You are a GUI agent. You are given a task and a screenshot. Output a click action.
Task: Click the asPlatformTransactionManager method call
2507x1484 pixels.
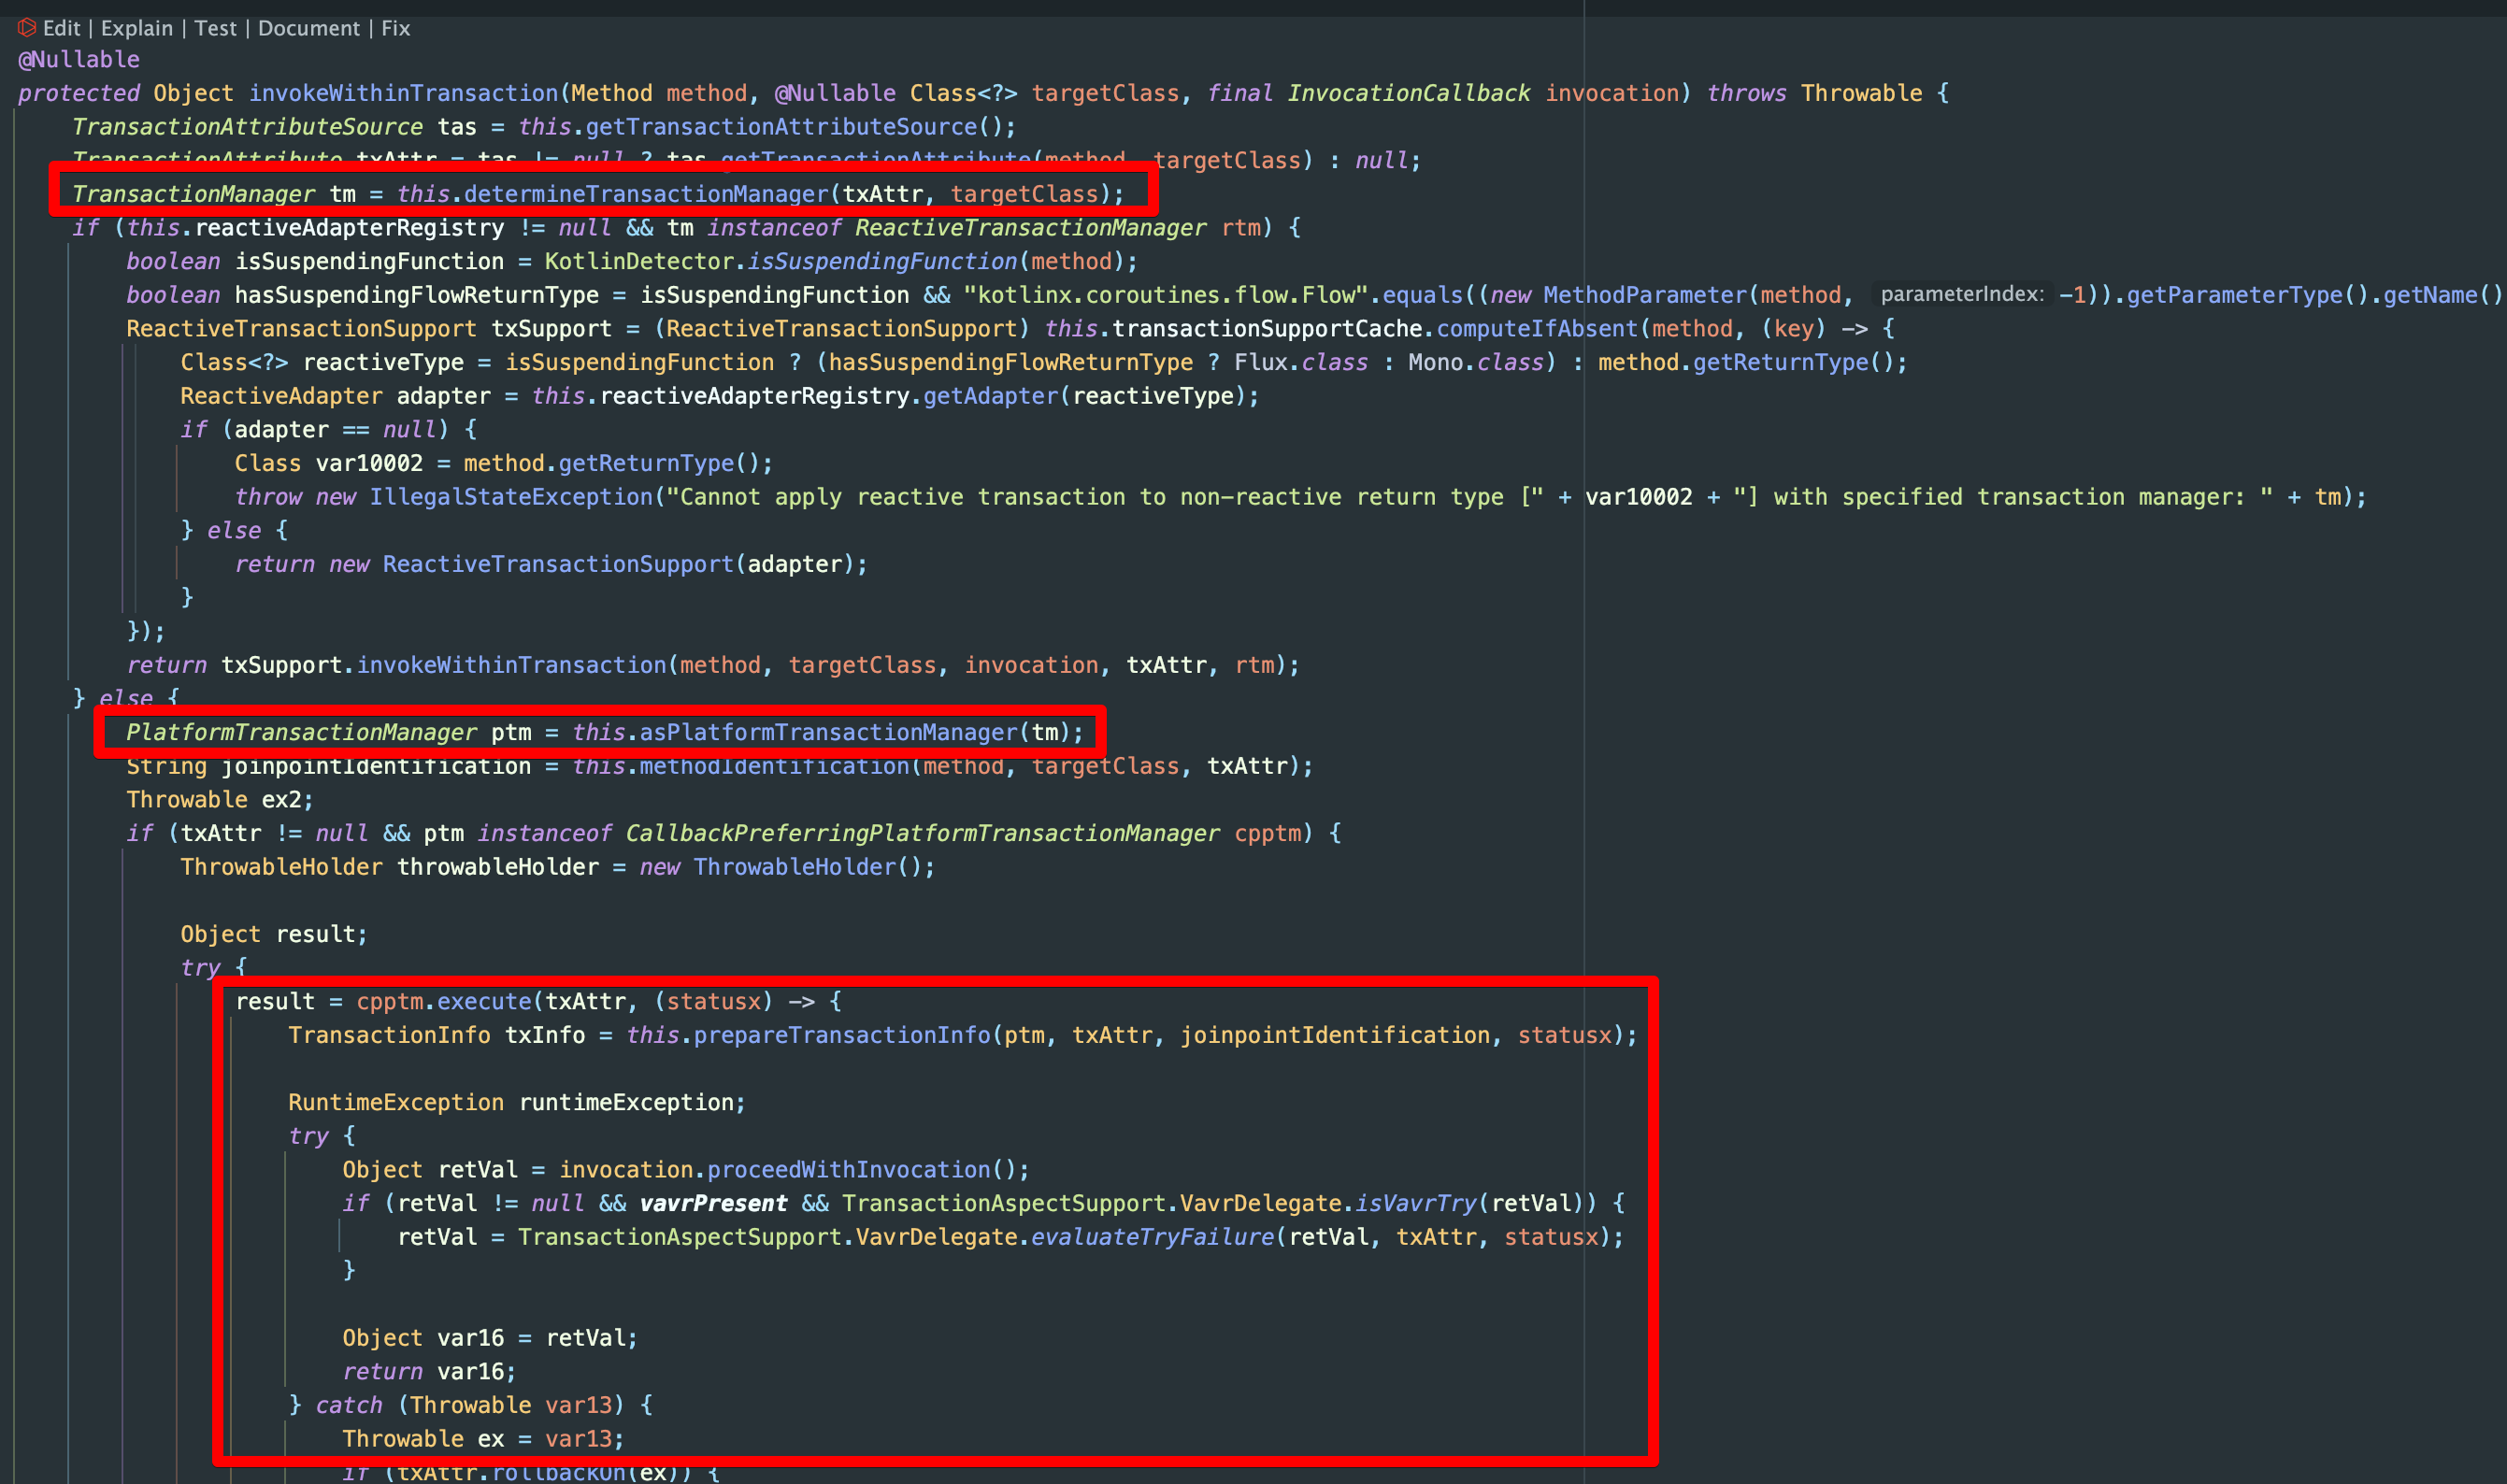pyautogui.click(x=828, y=733)
